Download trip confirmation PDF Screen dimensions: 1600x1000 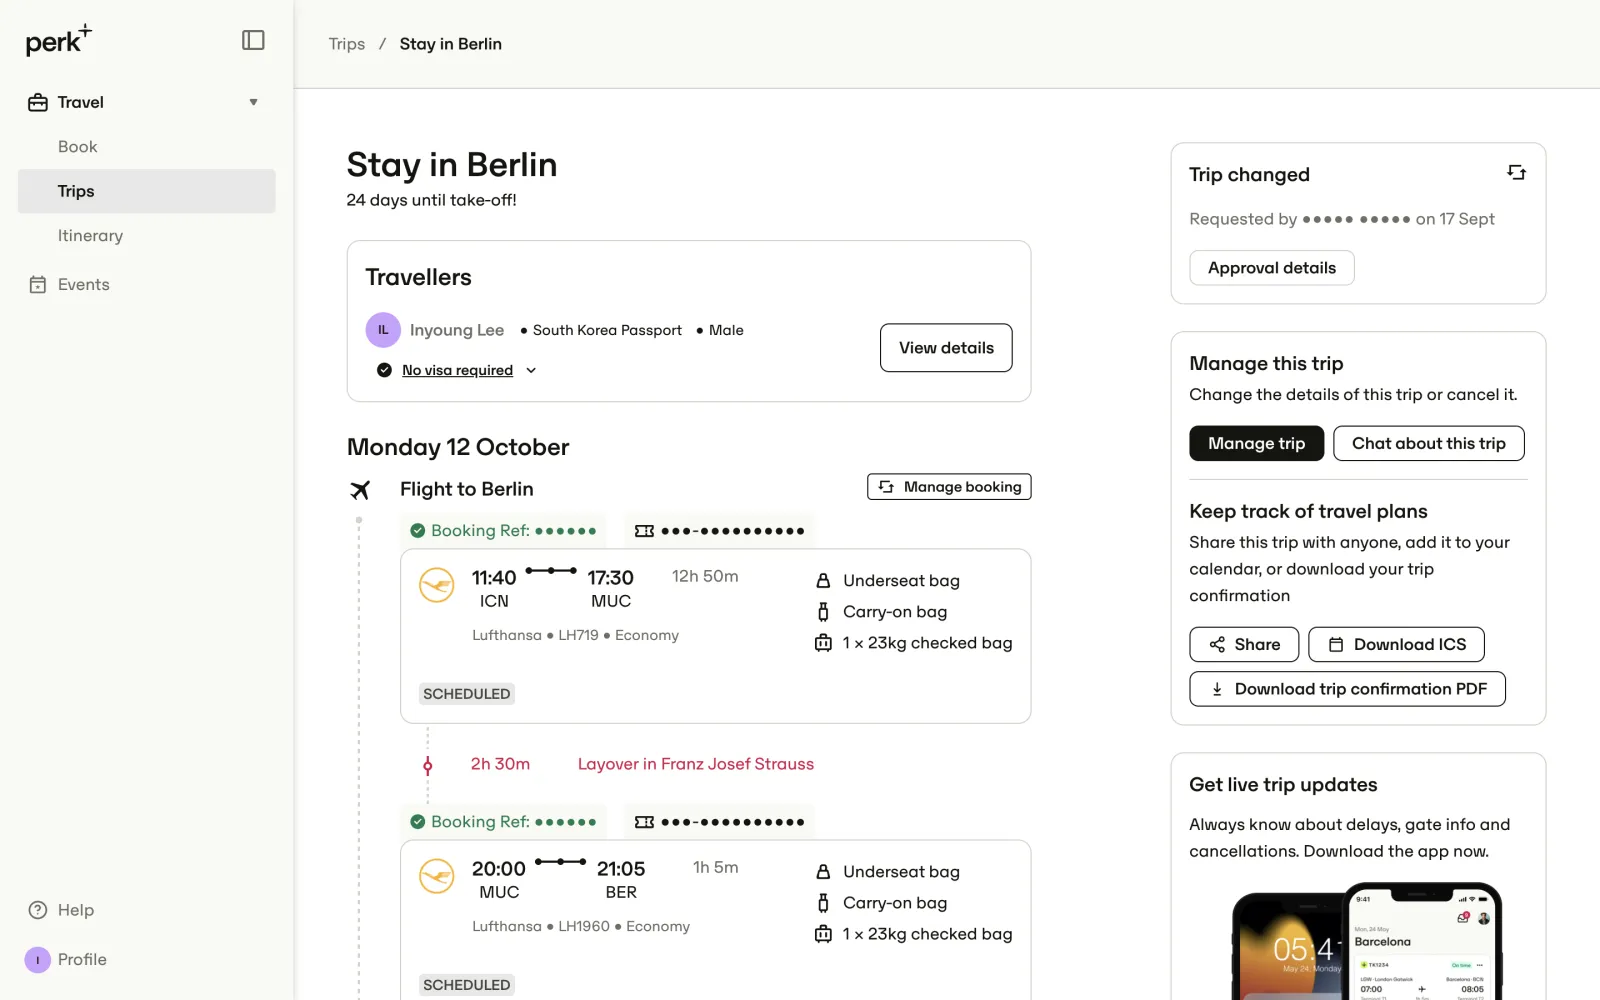click(x=1347, y=689)
